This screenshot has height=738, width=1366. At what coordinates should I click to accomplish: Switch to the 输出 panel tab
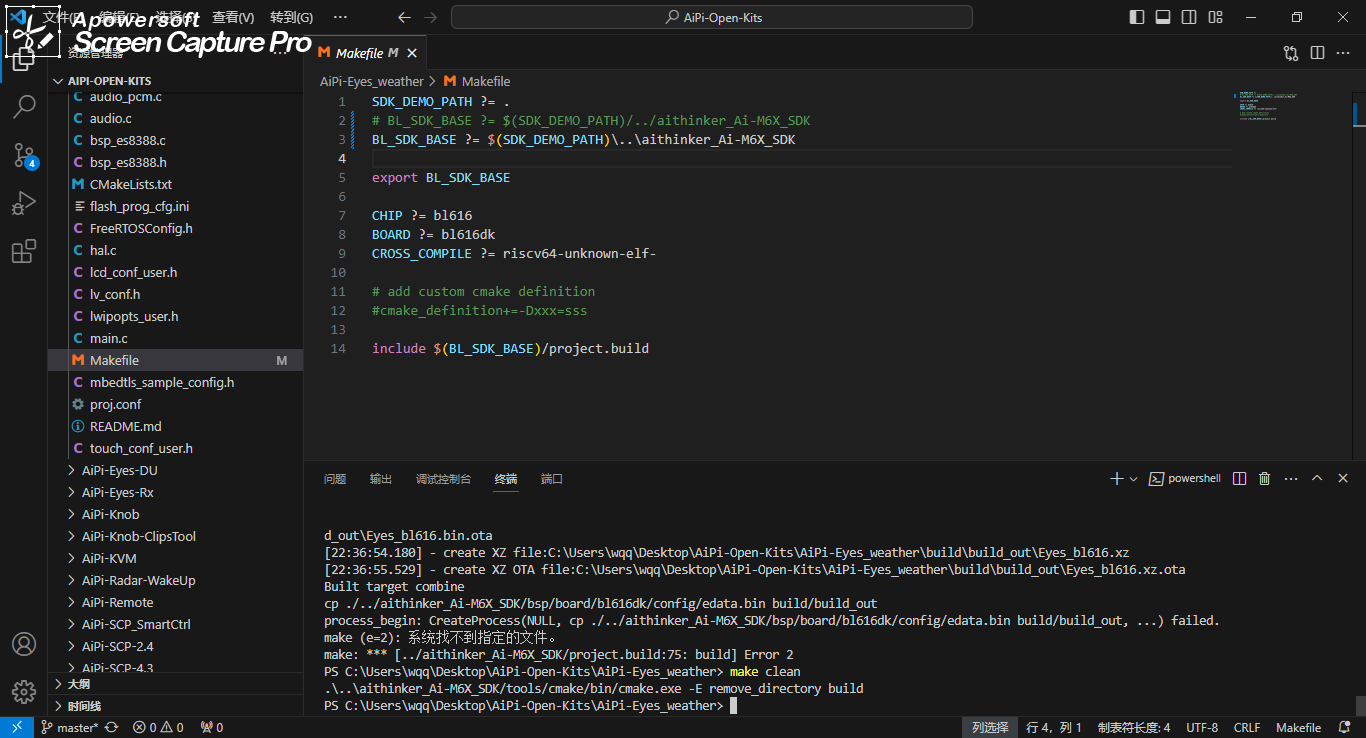click(381, 479)
